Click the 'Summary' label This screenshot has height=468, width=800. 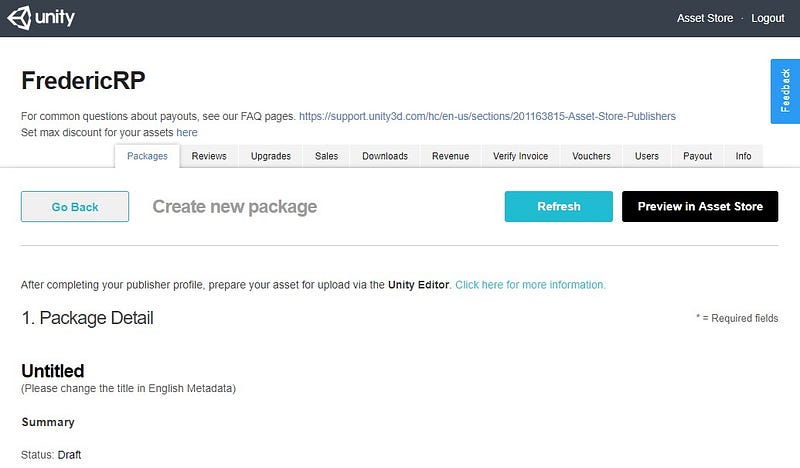coord(48,422)
